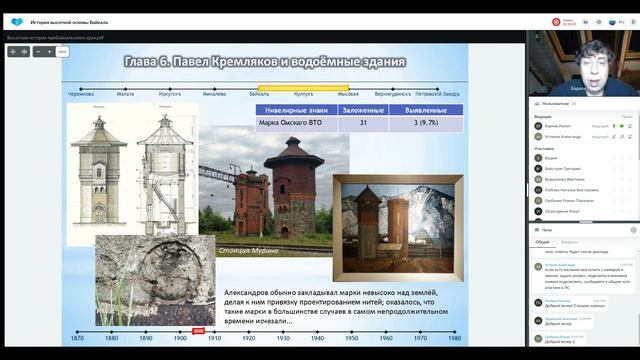640x360 pixels.
Task: Click the 3 (9.7%) table cell
Action: 426,123
